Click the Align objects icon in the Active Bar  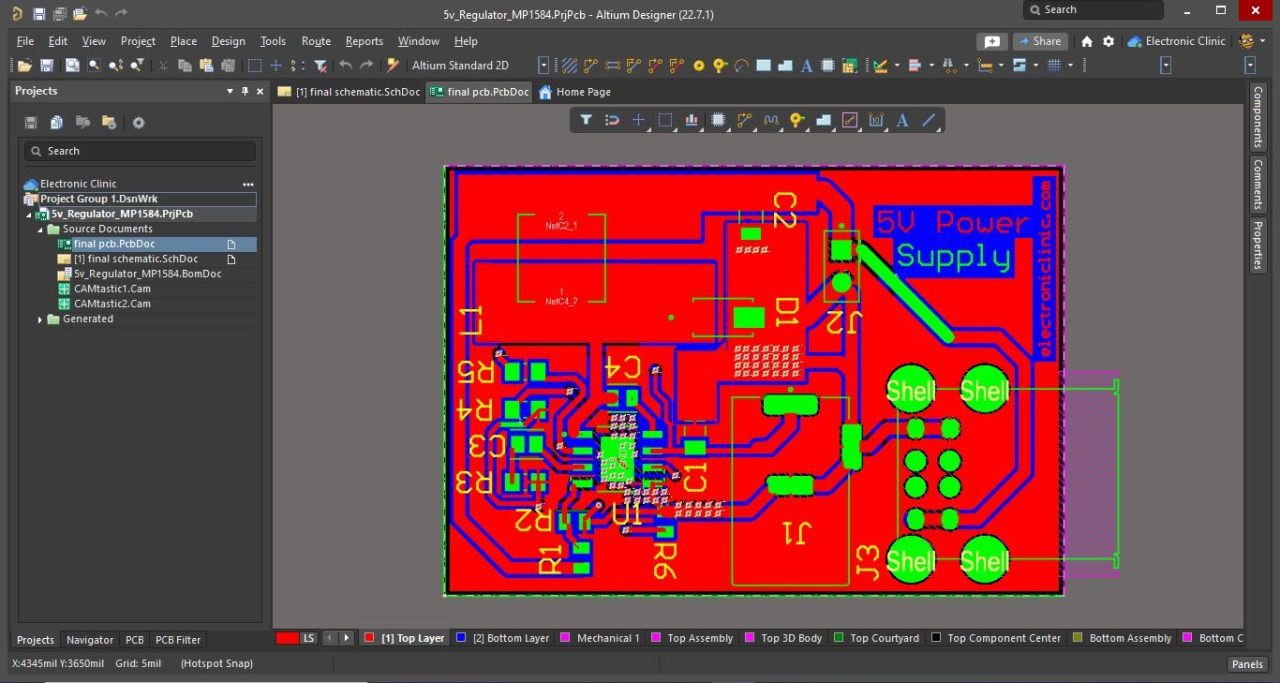(x=691, y=120)
